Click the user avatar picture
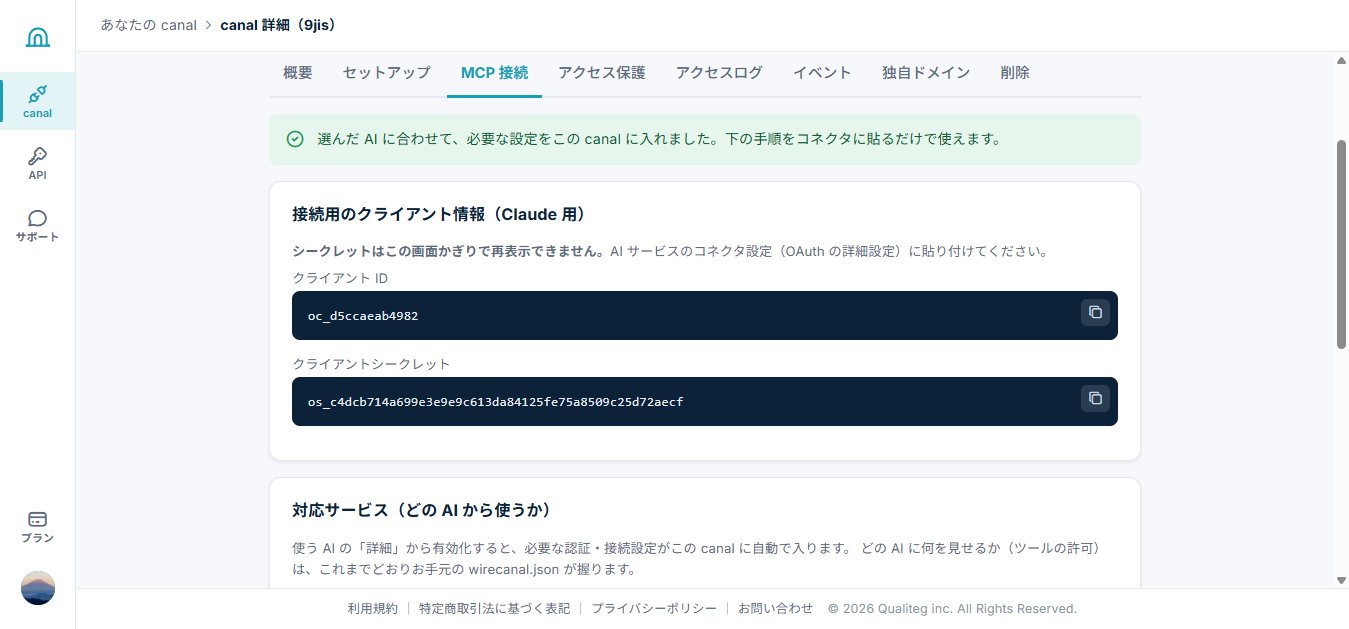This screenshot has width=1349, height=629. [x=38, y=588]
